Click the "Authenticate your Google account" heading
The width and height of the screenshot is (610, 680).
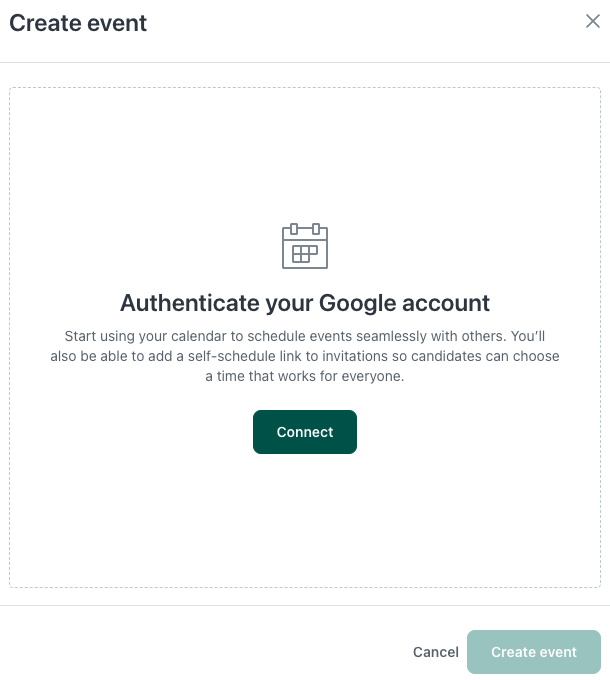(x=305, y=303)
